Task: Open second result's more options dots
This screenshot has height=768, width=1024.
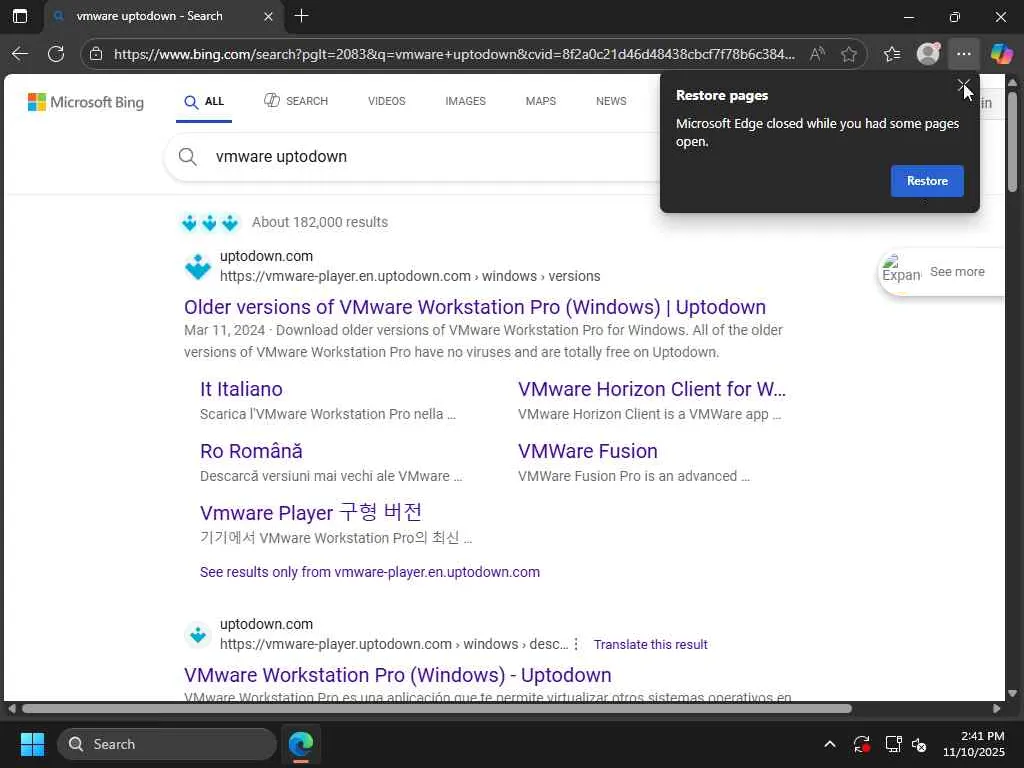Action: point(576,645)
